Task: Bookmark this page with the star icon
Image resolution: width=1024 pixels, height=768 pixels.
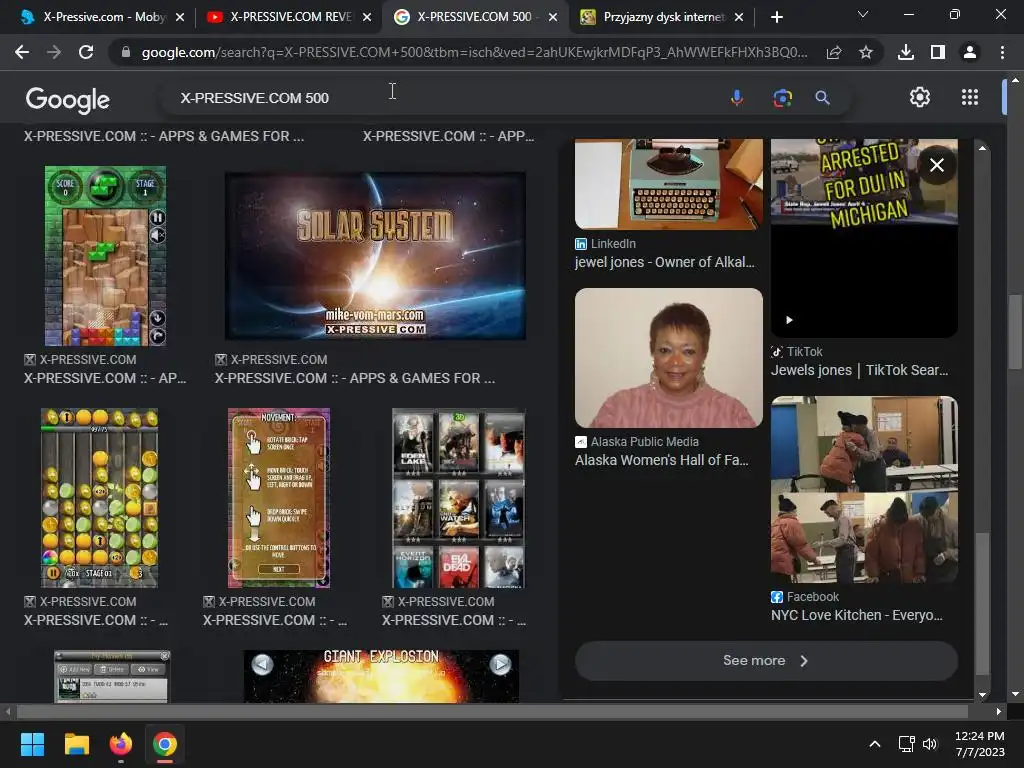Action: tap(866, 52)
